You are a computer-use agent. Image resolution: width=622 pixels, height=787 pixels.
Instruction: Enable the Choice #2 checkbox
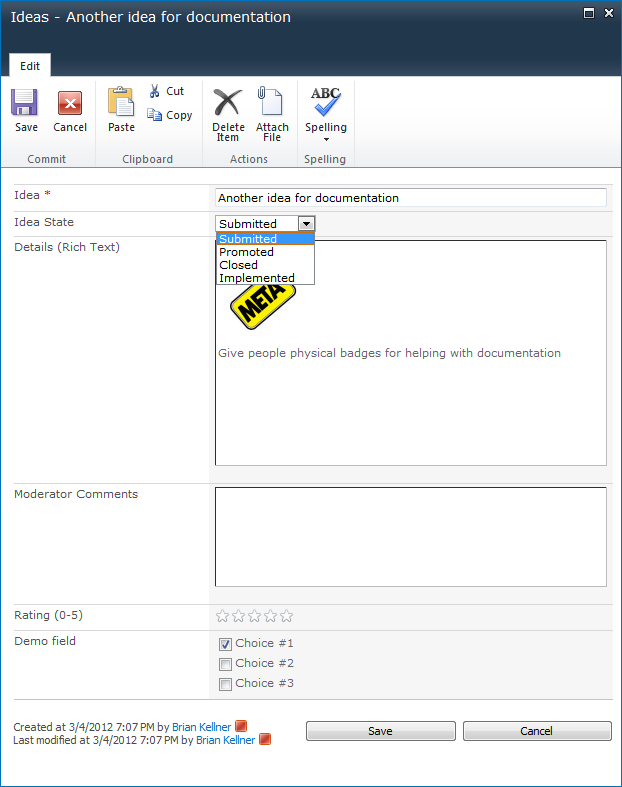[x=226, y=664]
